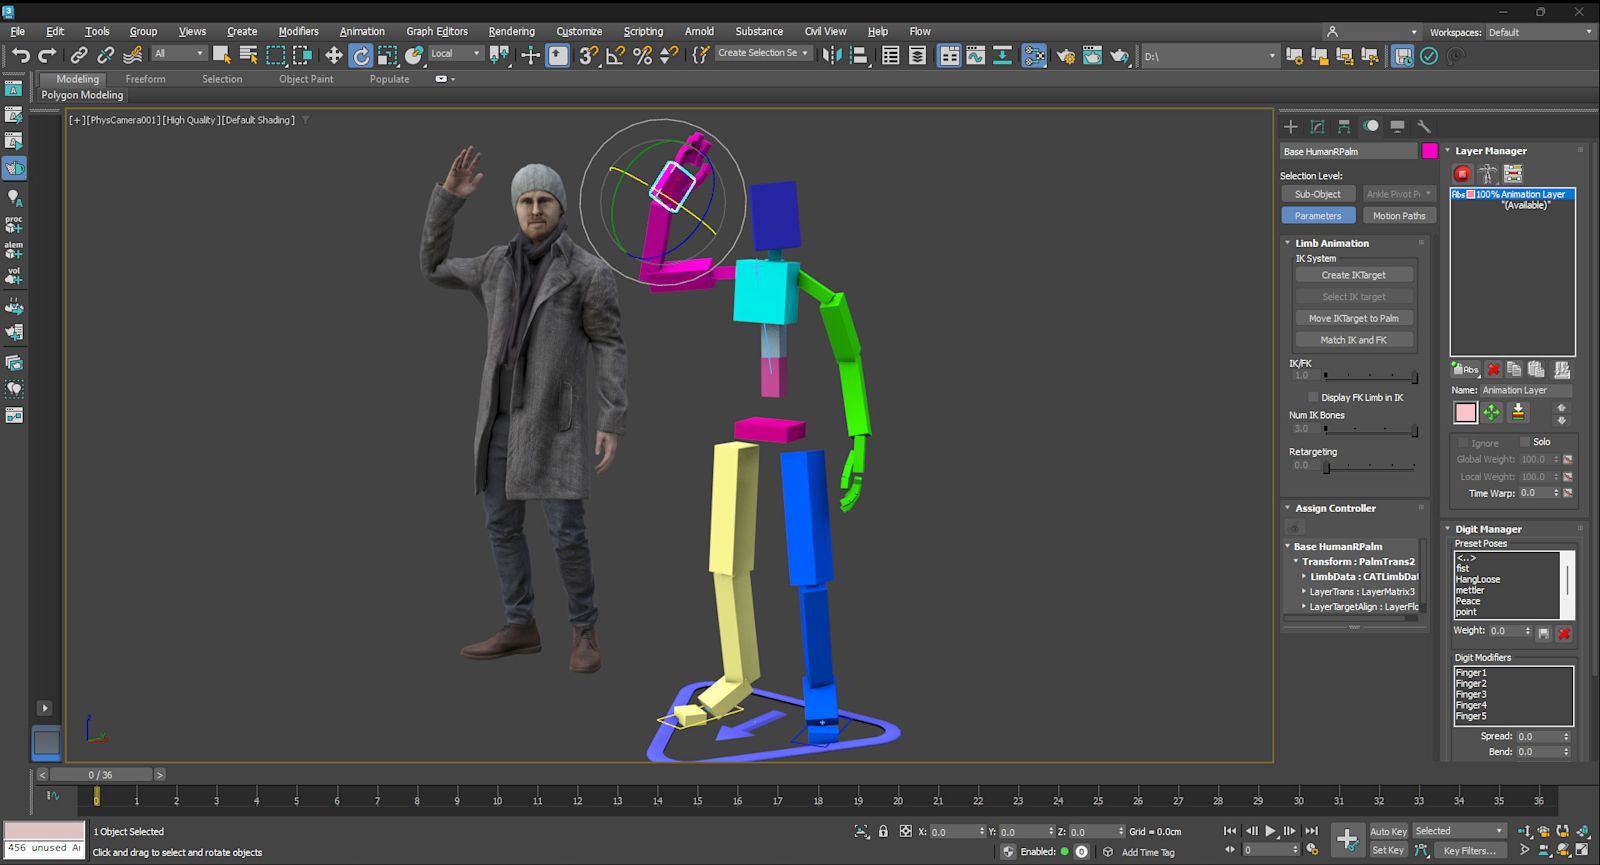
Task: Open the Create panel plus tab
Action: coord(1291,127)
